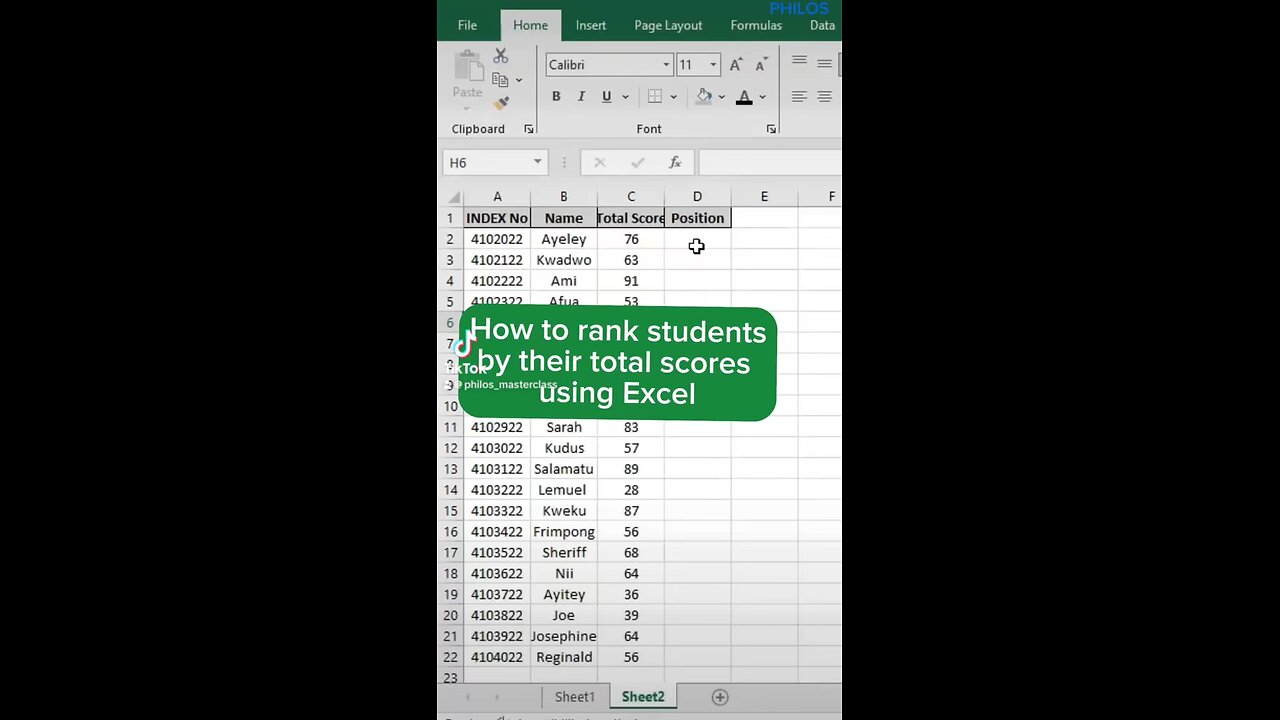Select Lemuel's score 28 cell
The width and height of the screenshot is (1280, 720).
pyautogui.click(x=631, y=490)
